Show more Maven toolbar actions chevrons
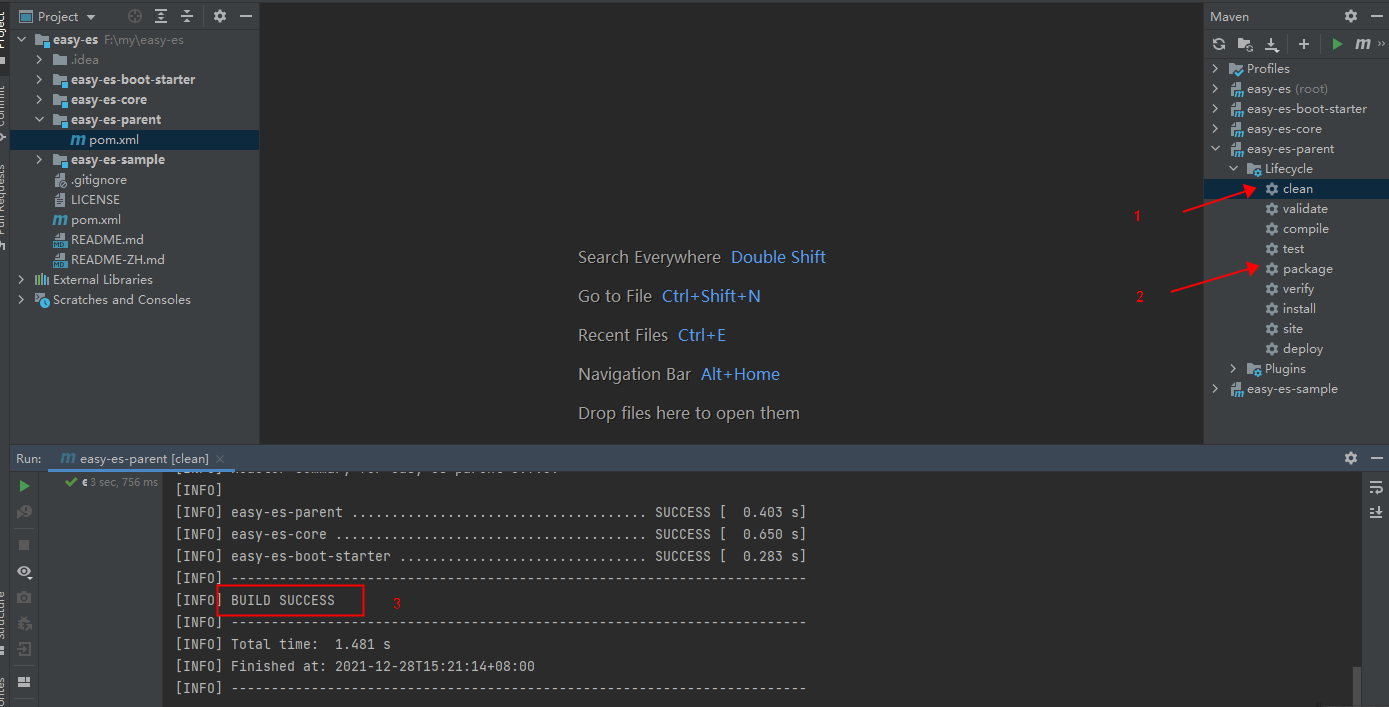Viewport: 1389px width, 707px height. click(x=1384, y=44)
